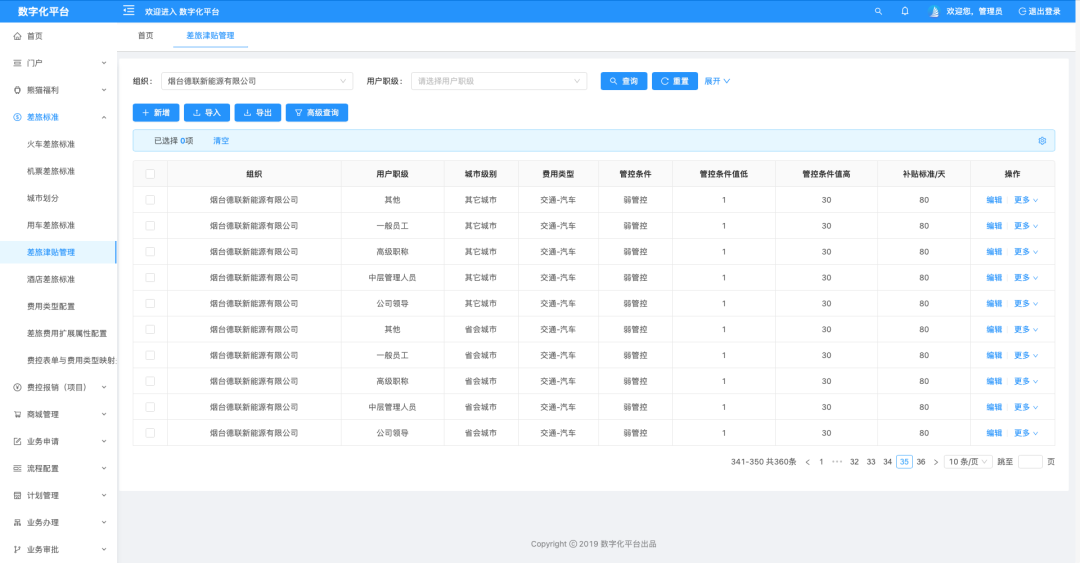
Task: Click the 商城管理 cart icon
Action: point(17,414)
